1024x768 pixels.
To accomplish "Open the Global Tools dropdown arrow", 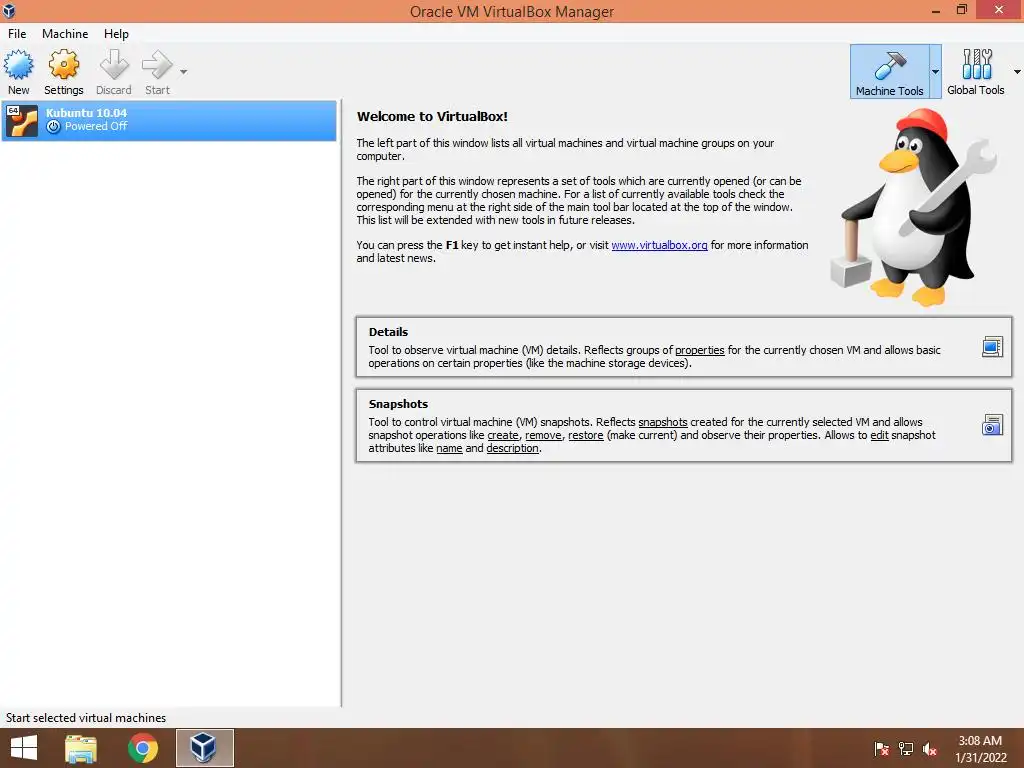I will tap(1017, 72).
